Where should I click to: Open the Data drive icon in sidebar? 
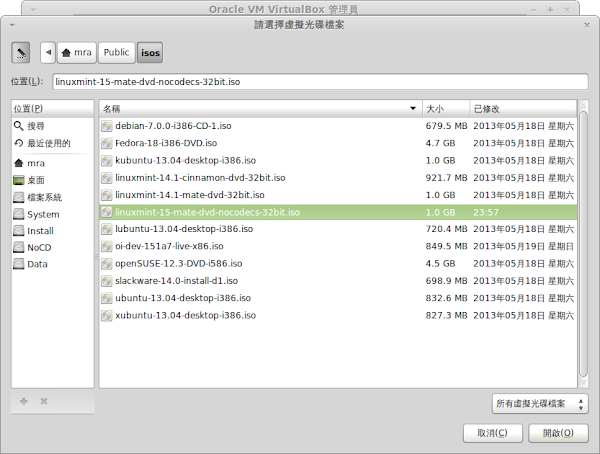pos(18,264)
